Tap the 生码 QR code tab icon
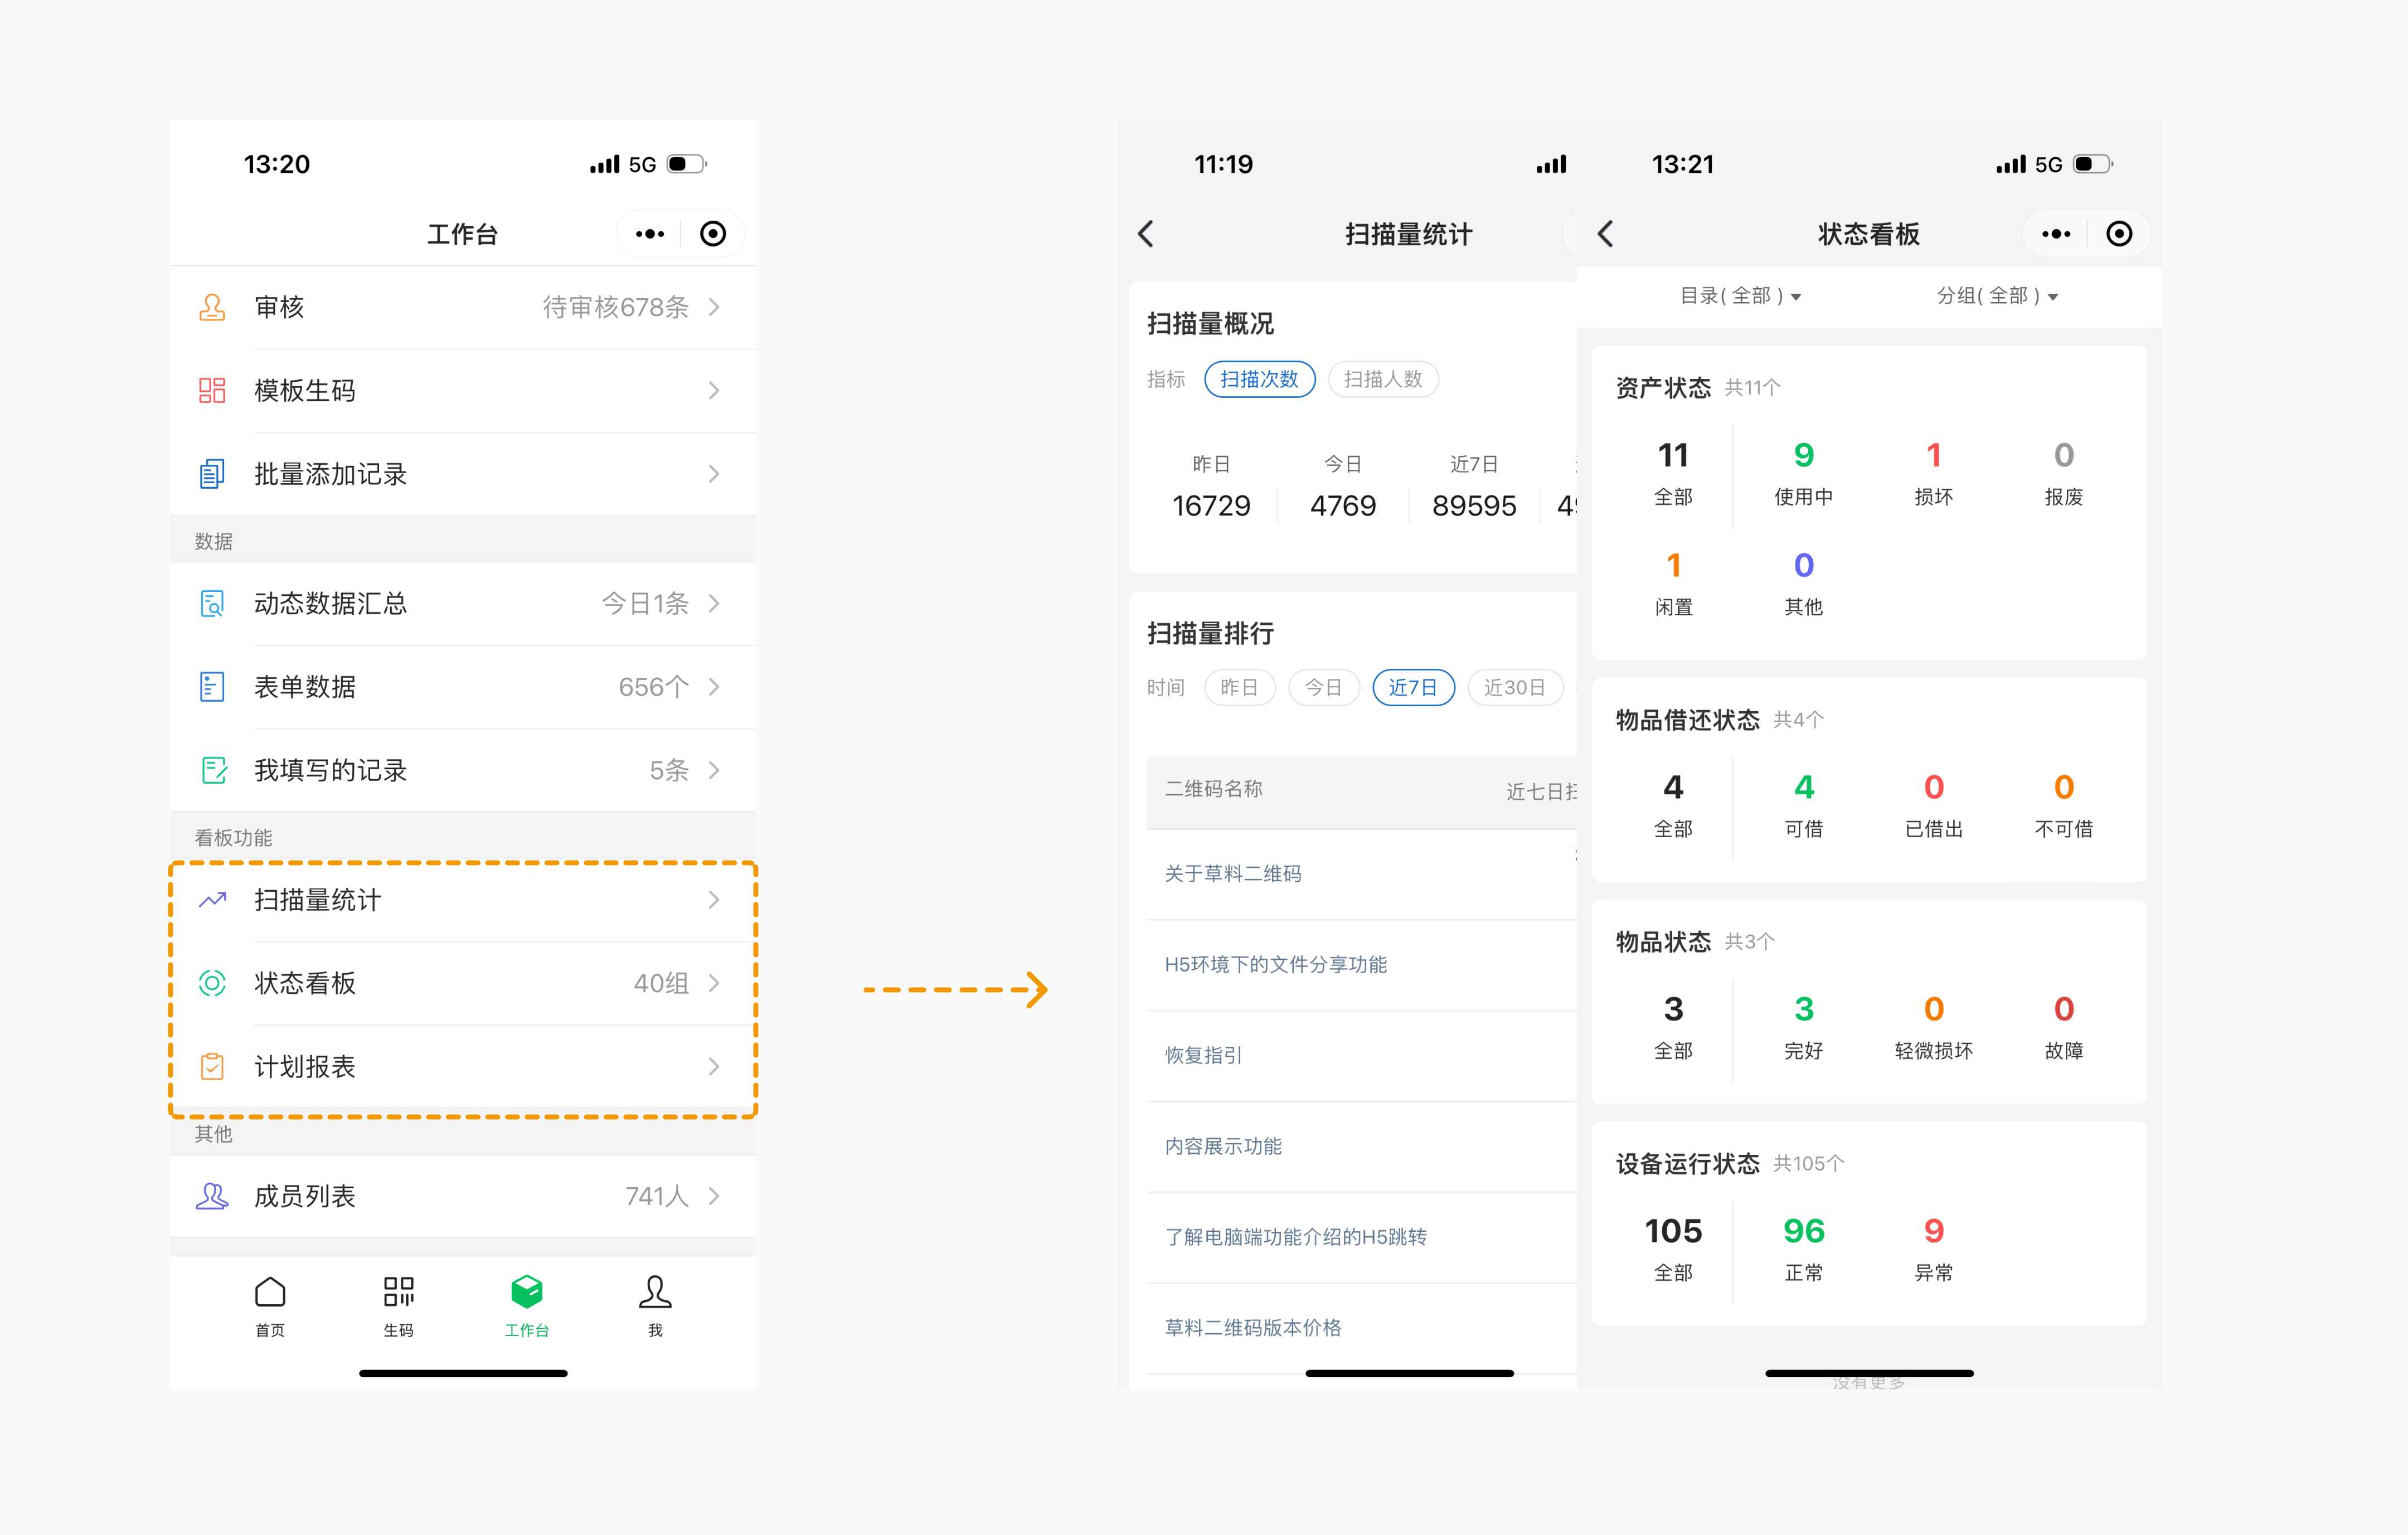 [398, 1292]
